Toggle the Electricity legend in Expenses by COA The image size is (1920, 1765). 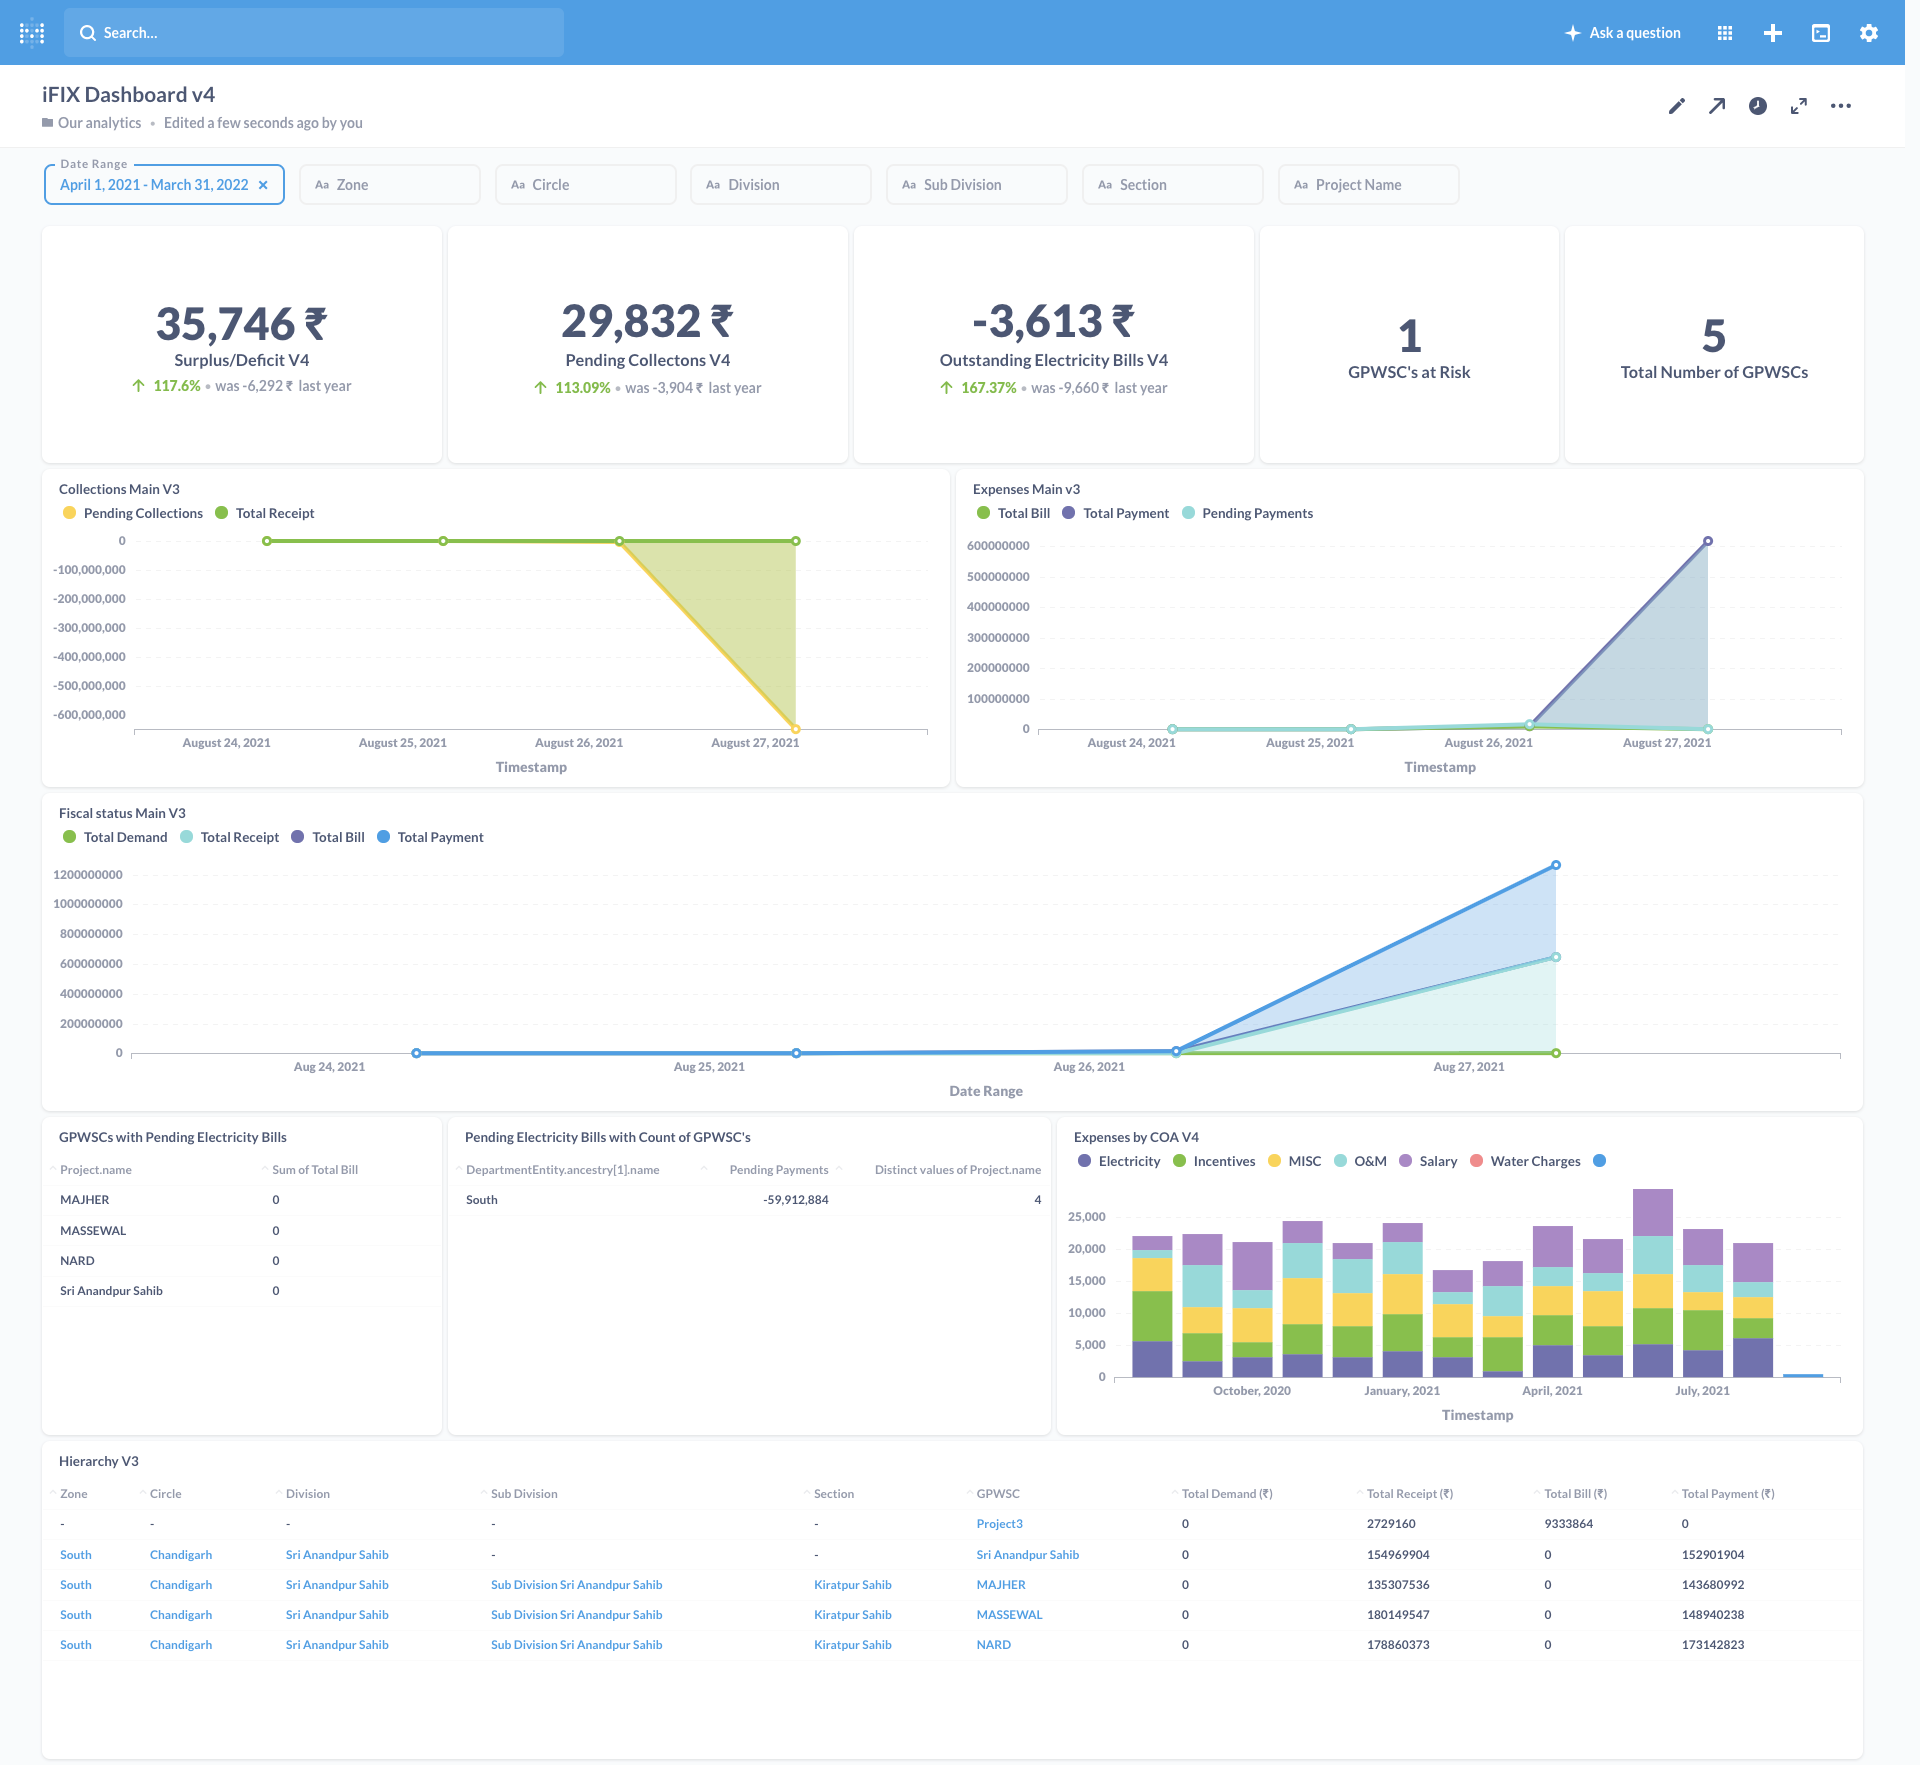1128,1161
